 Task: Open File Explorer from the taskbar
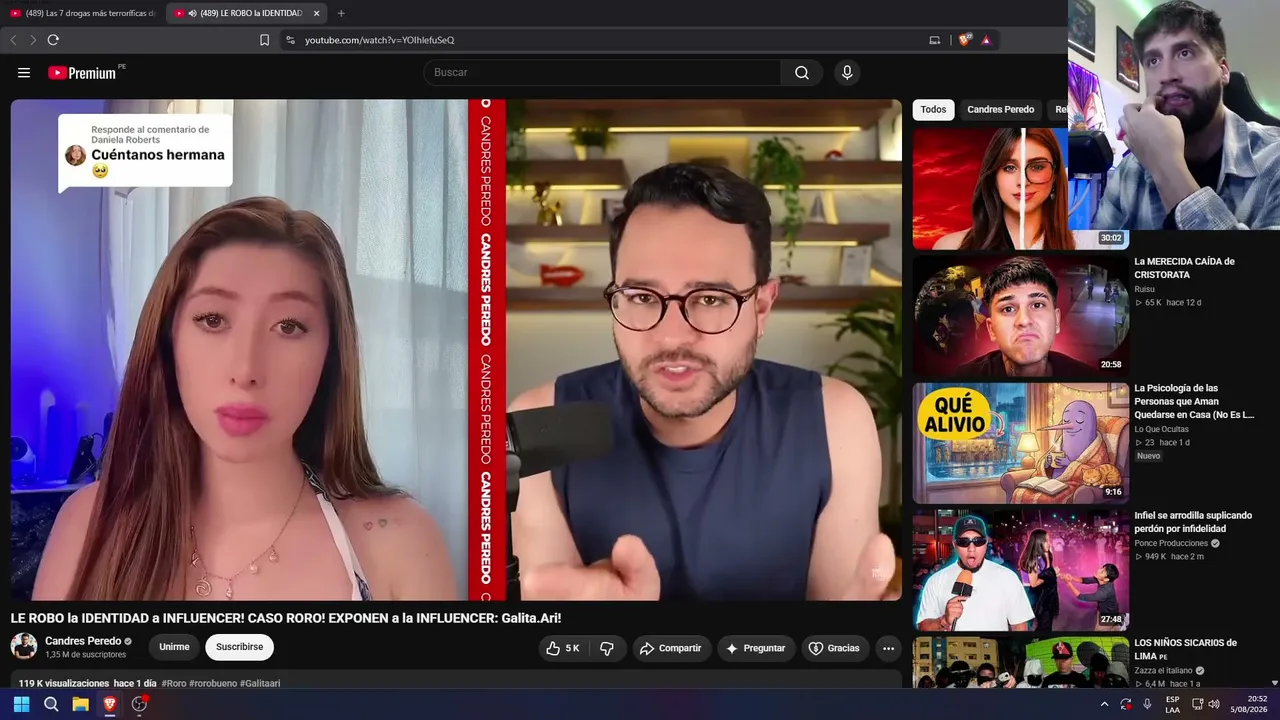(x=80, y=704)
